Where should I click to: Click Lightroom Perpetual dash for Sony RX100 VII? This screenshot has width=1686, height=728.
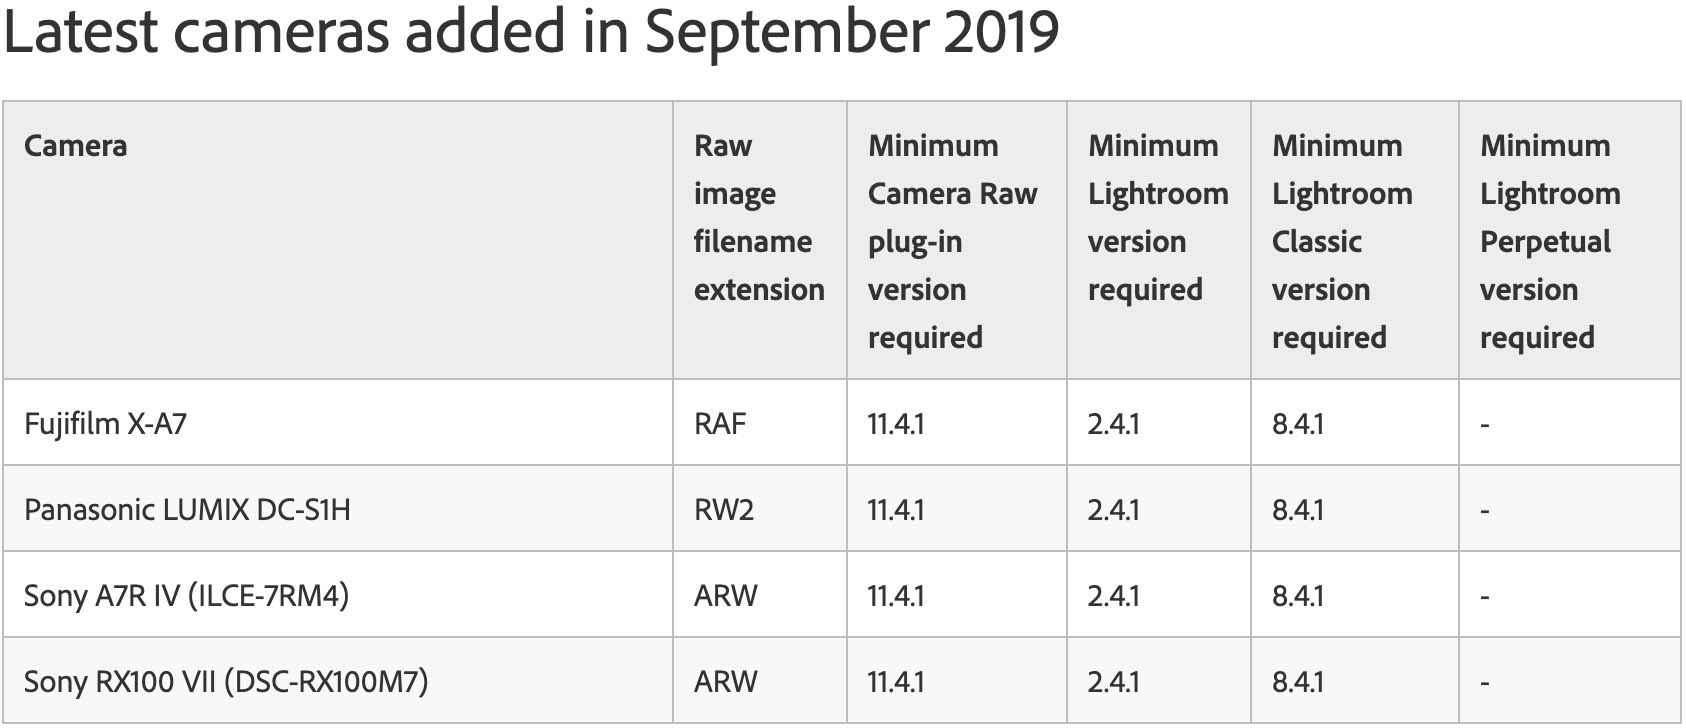coord(1485,683)
